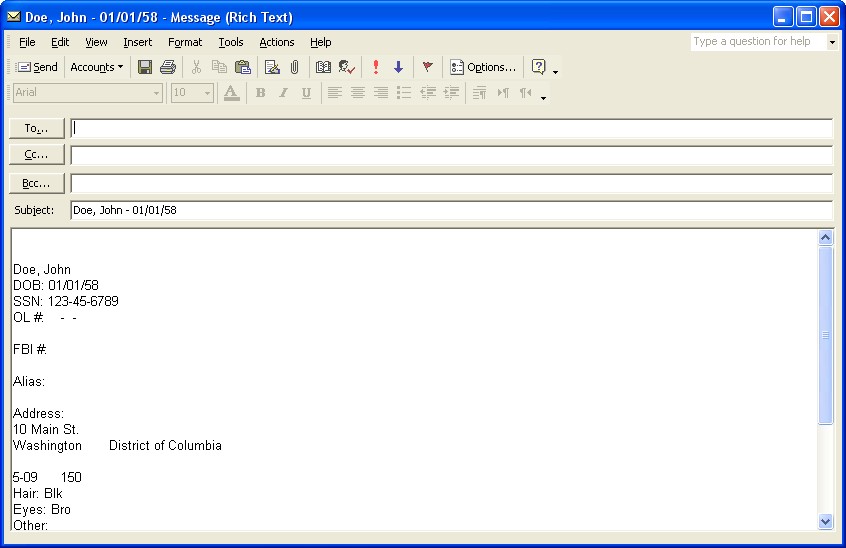Open the Address Book icon

(323, 67)
